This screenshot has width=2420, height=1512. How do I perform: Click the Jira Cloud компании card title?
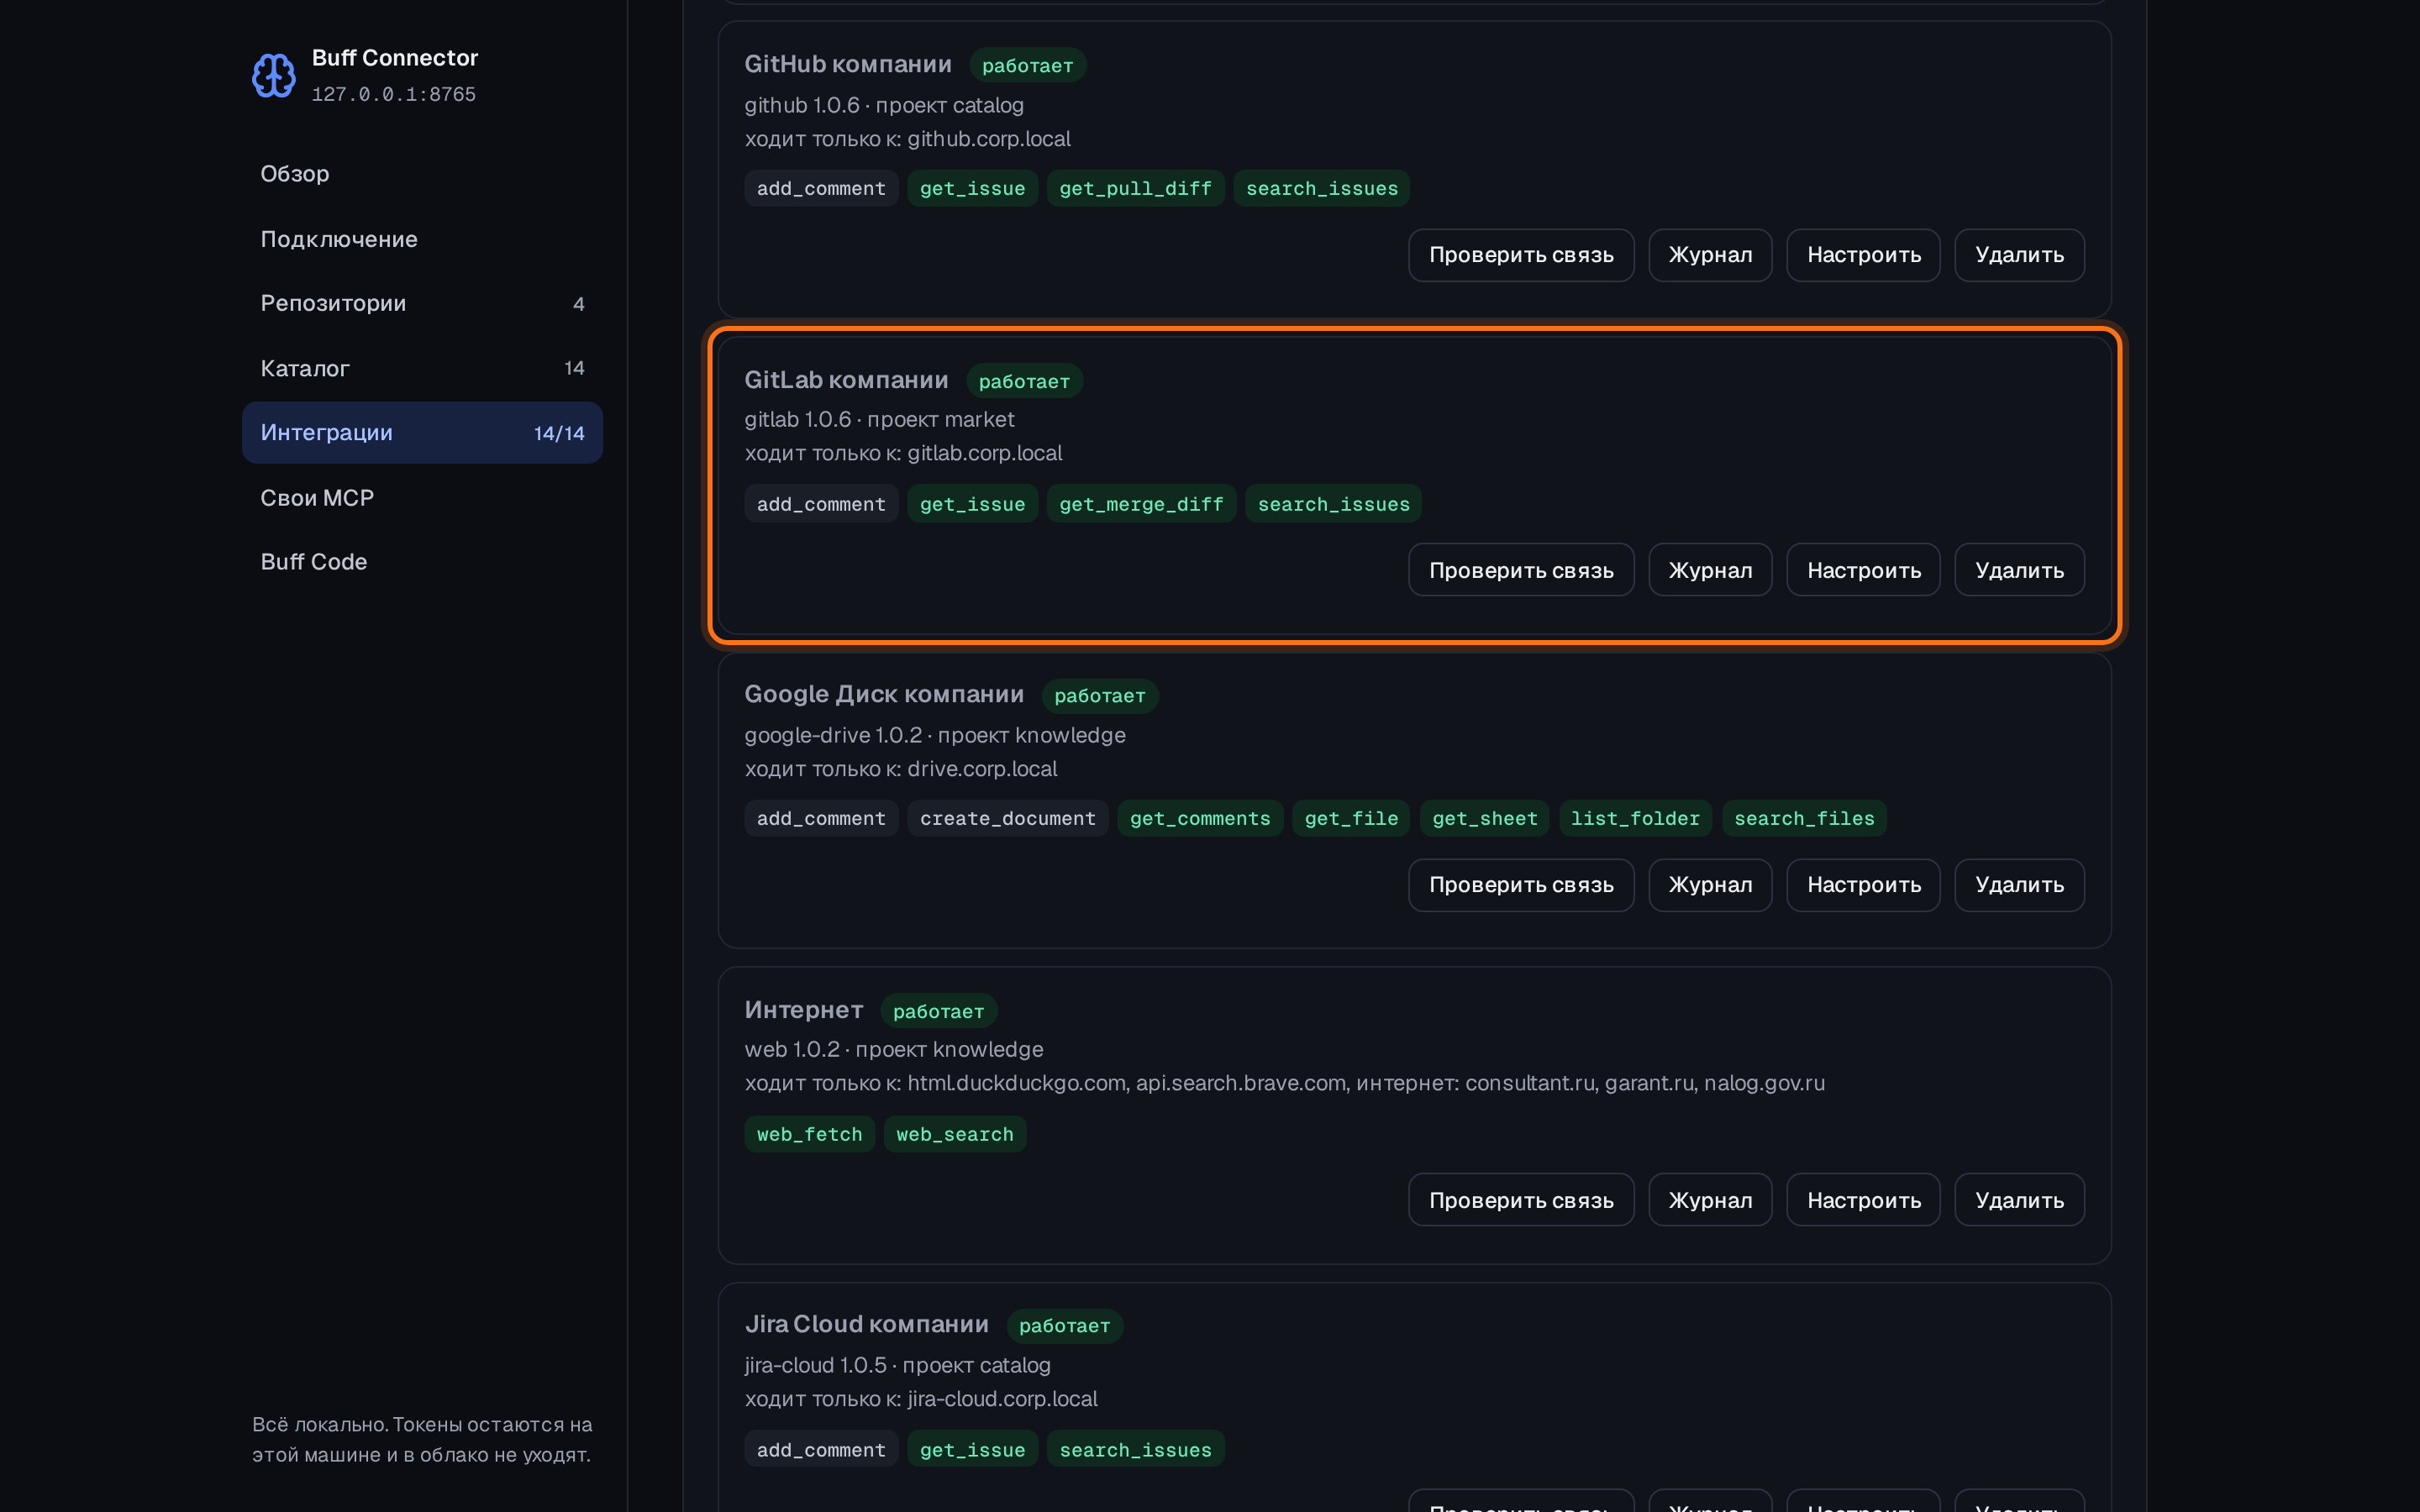tap(866, 1324)
